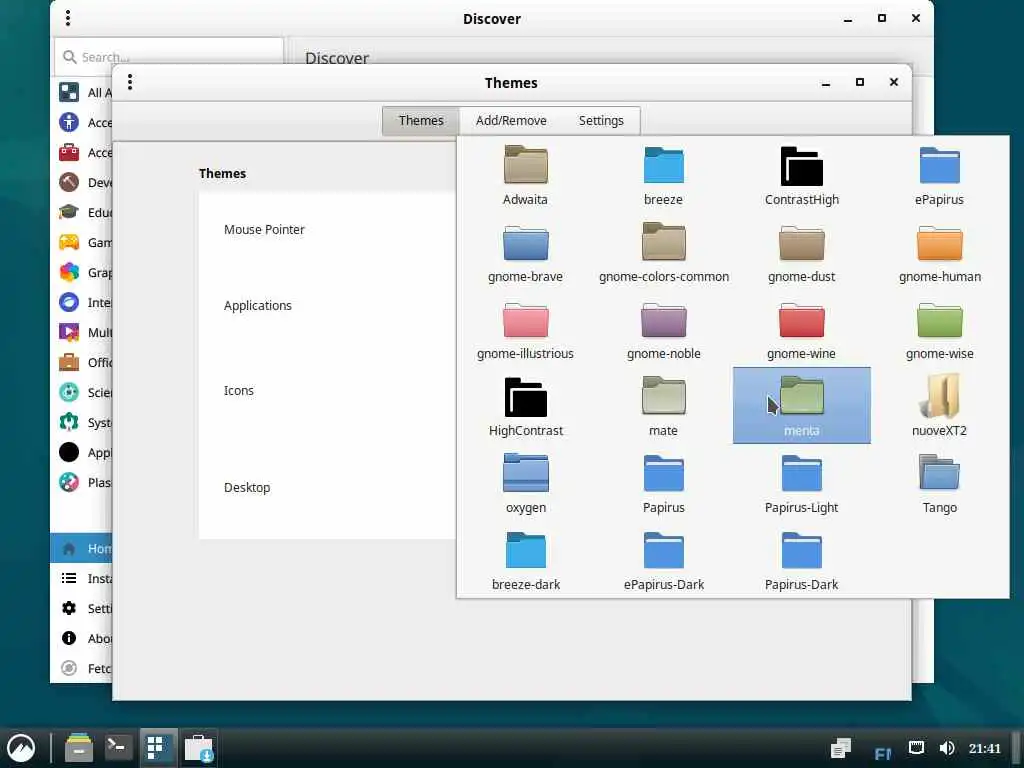The height and width of the screenshot is (768, 1024).
Task: Choose the Tango icon theme
Action: 939,483
